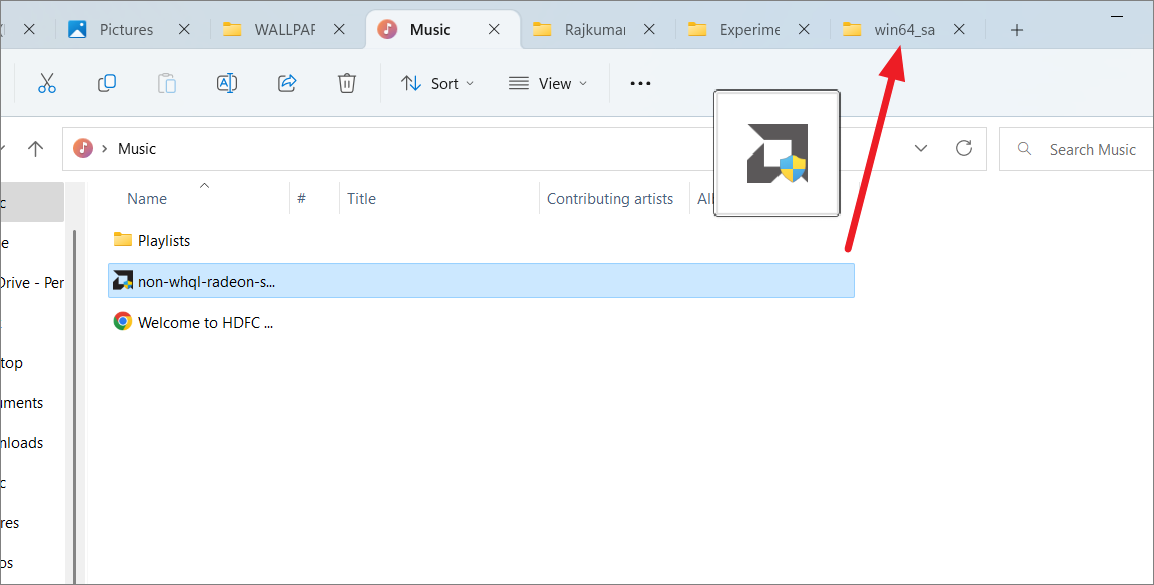Click the Chrome icon of Welcome to HDFC
1154x585 pixels.
coord(123,322)
